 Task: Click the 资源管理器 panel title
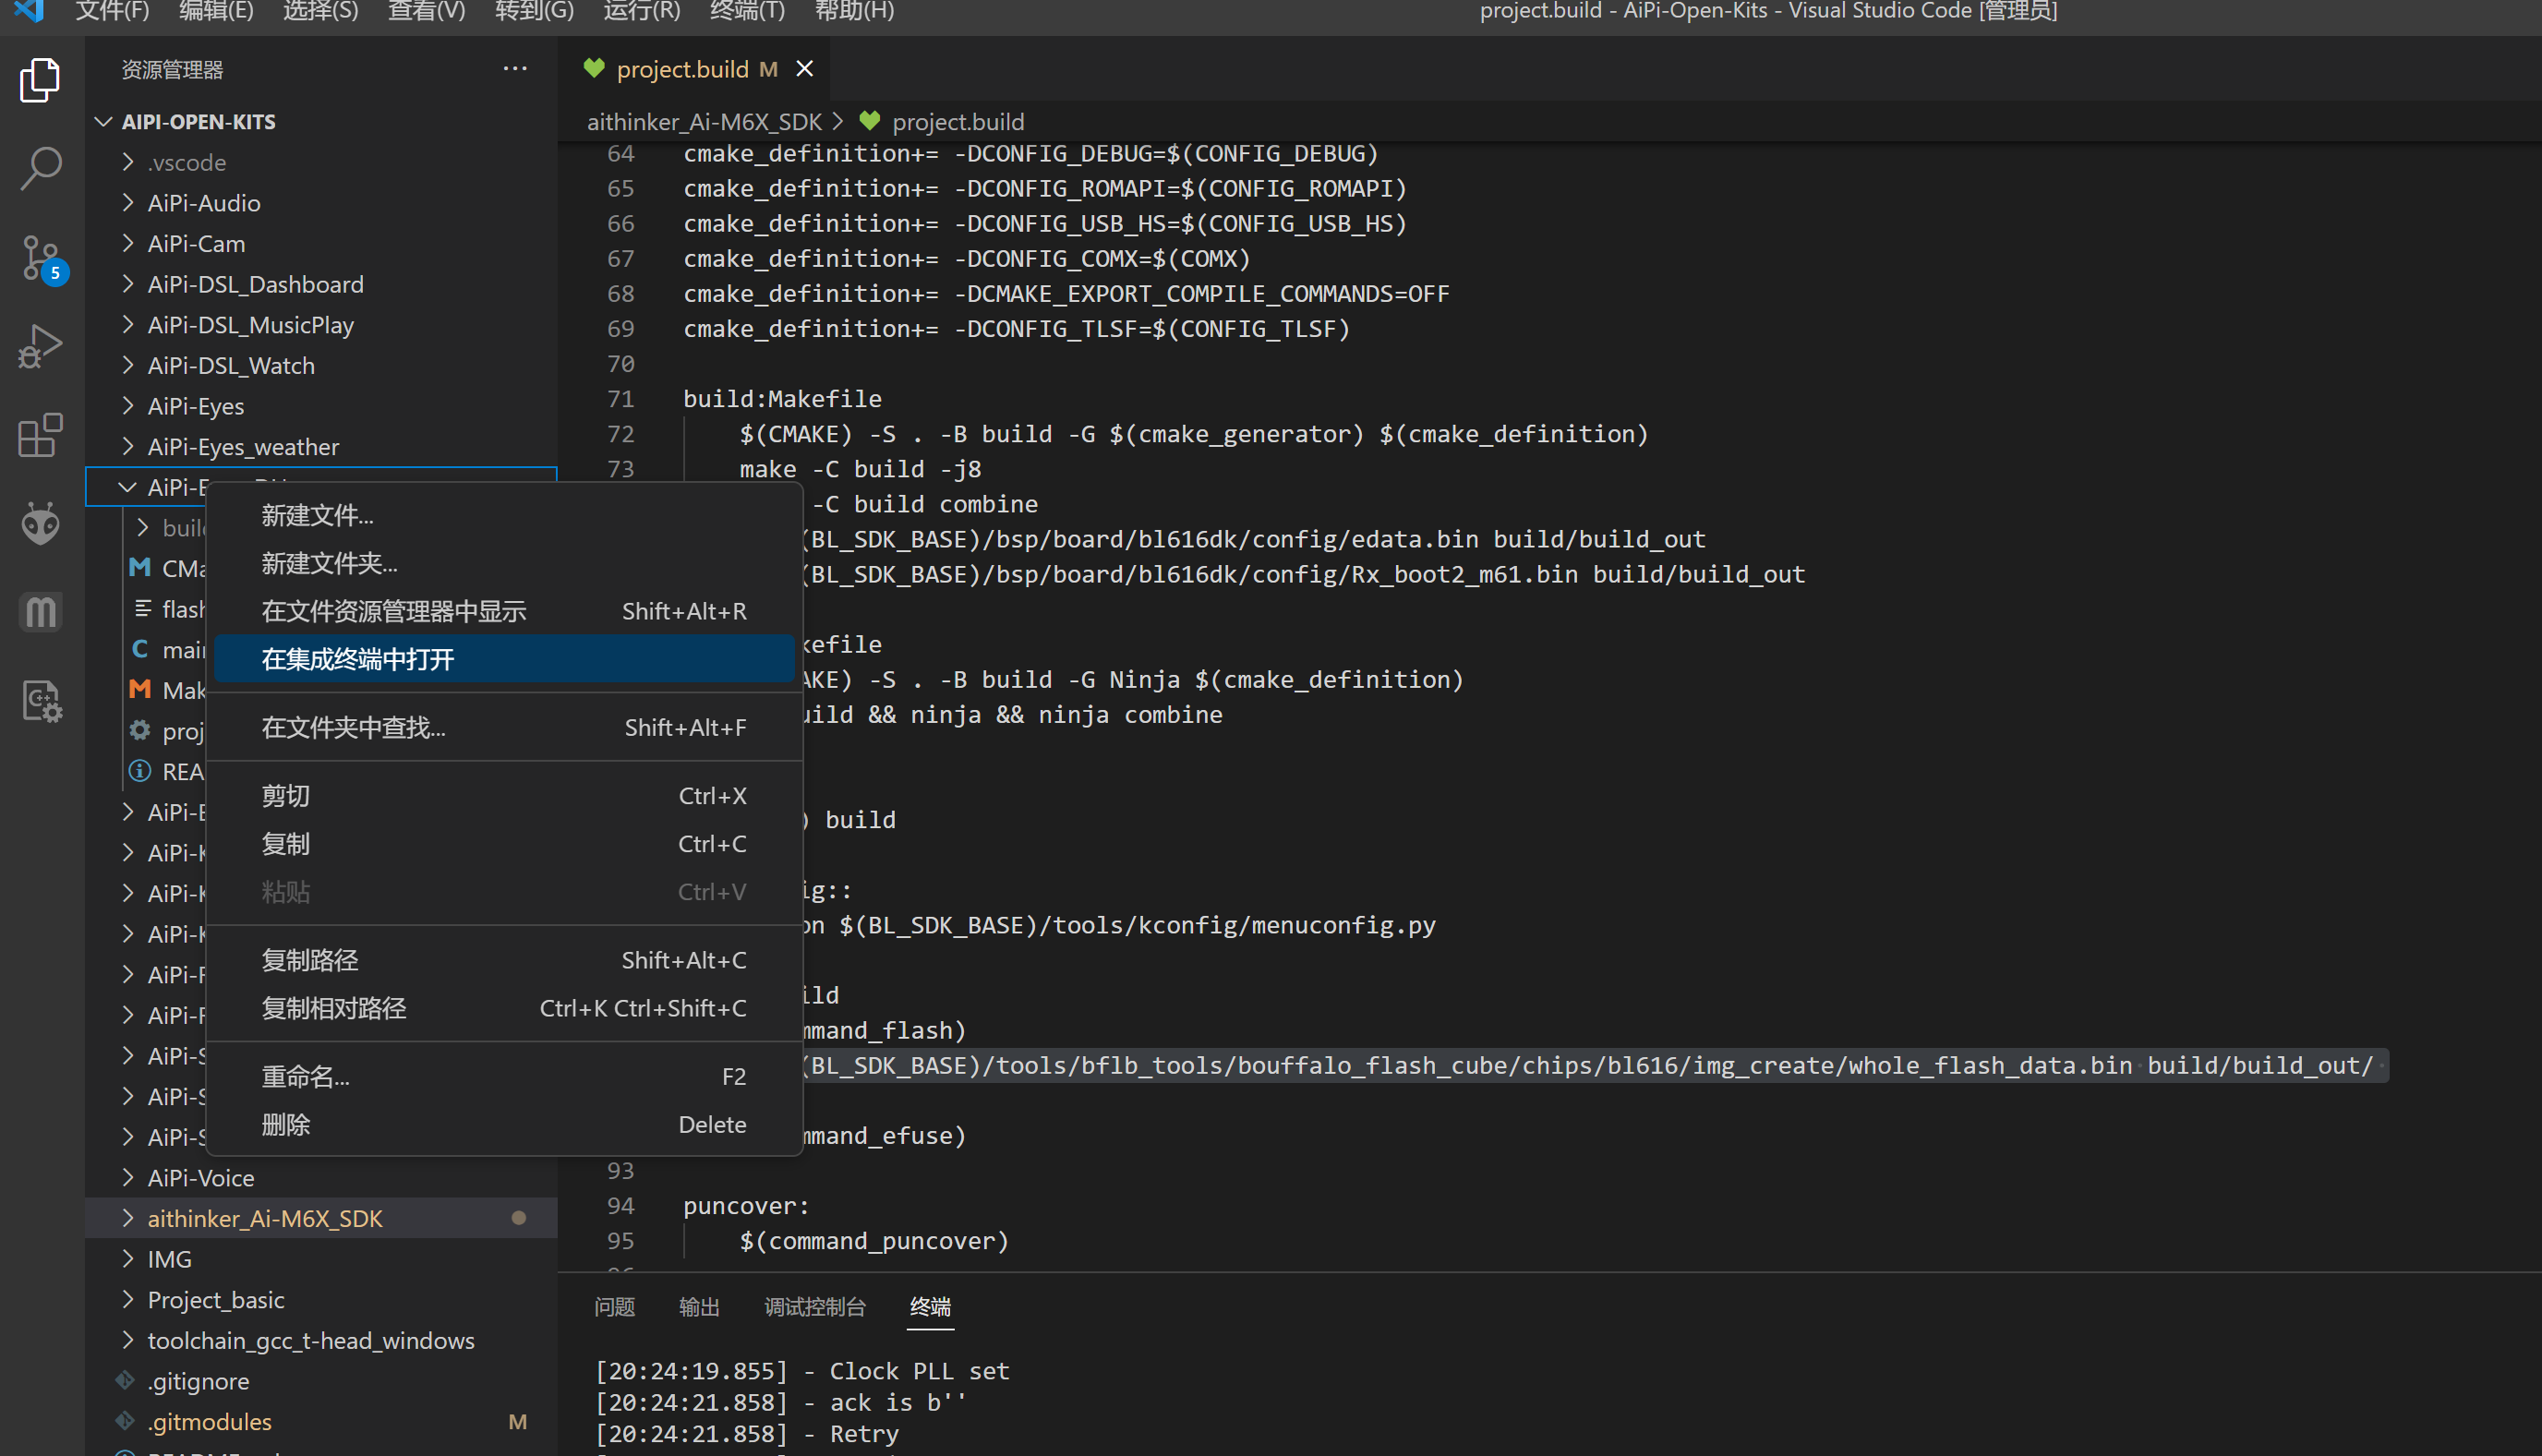(172, 70)
